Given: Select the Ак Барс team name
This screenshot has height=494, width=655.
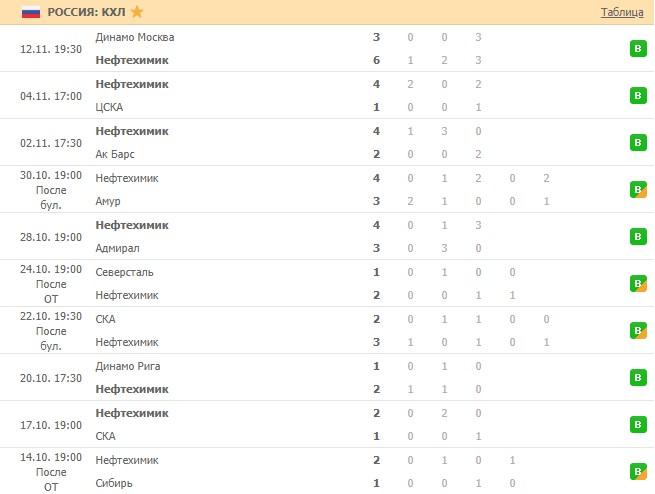Looking at the screenshot, I should (115, 154).
